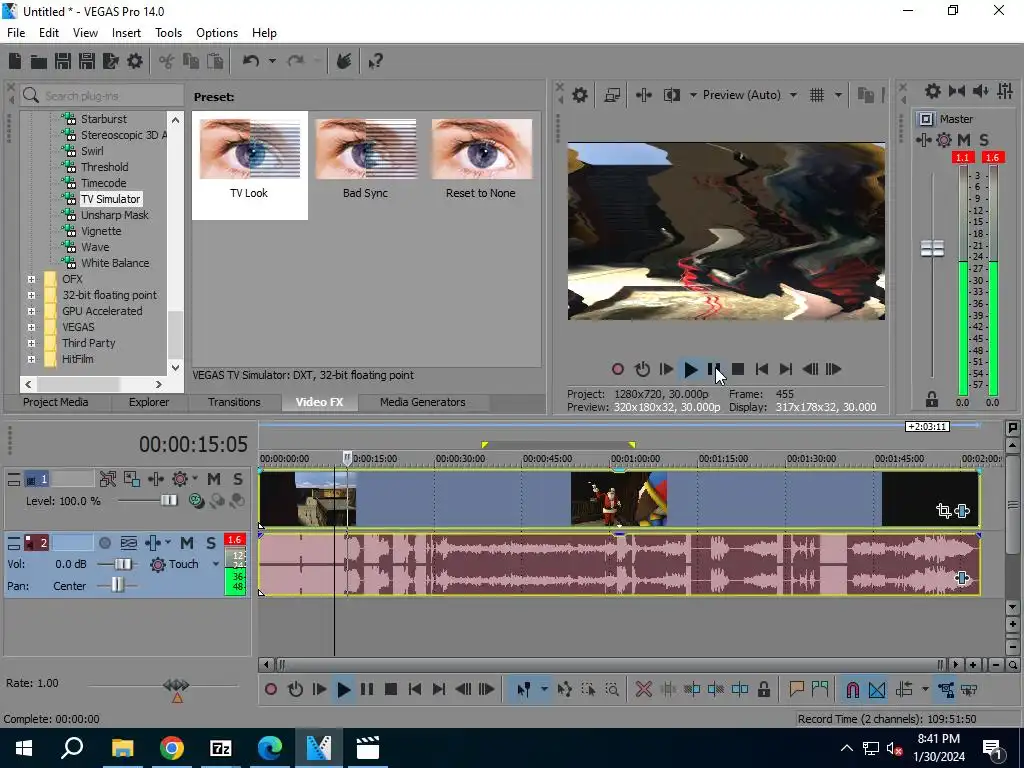Switch to Media Generators tab
1024x768 pixels.
pos(423,402)
